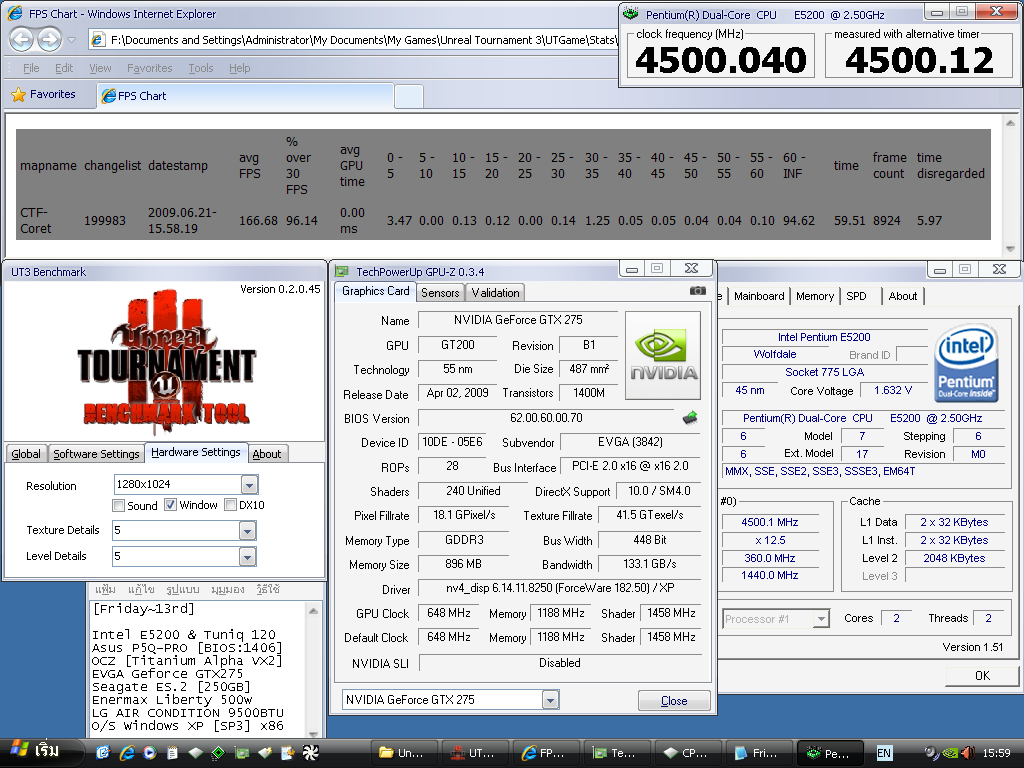Click OK in the CPU-Z window
Viewport: 1024px width, 768px height.
click(x=982, y=675)
